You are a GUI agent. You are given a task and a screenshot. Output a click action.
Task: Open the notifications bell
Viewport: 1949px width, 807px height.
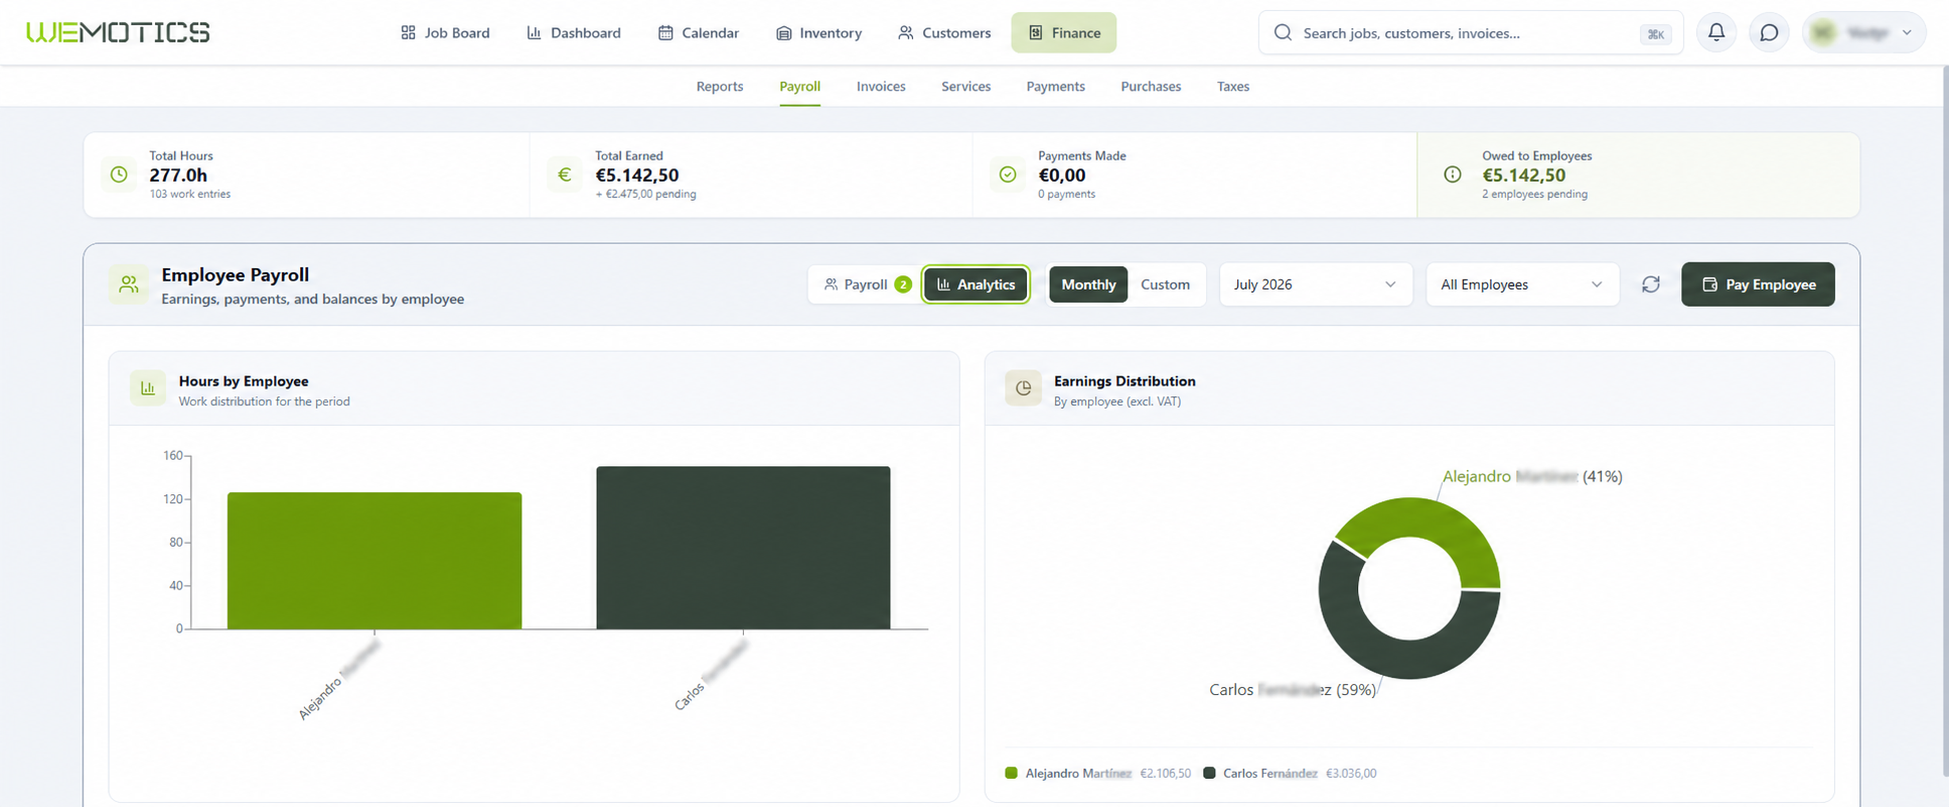[1716, 32]
